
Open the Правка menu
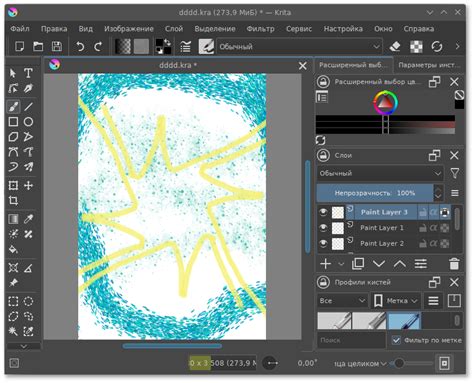54,29
